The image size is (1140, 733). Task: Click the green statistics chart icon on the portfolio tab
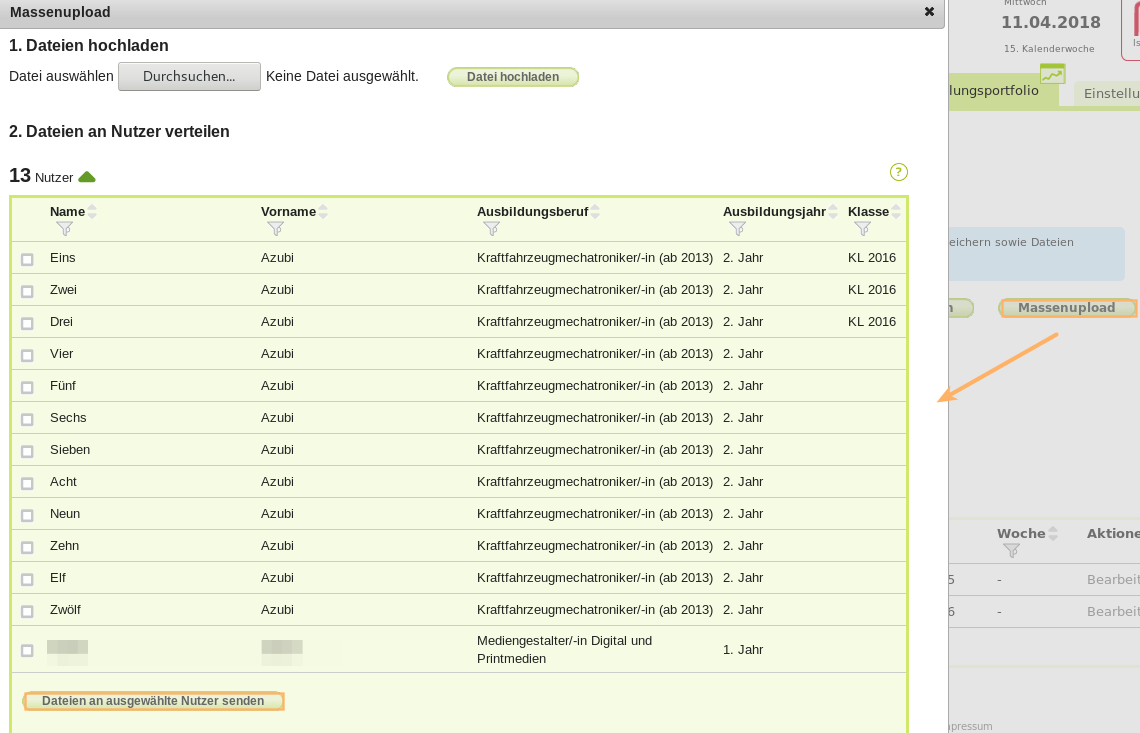click(1053, 73)
